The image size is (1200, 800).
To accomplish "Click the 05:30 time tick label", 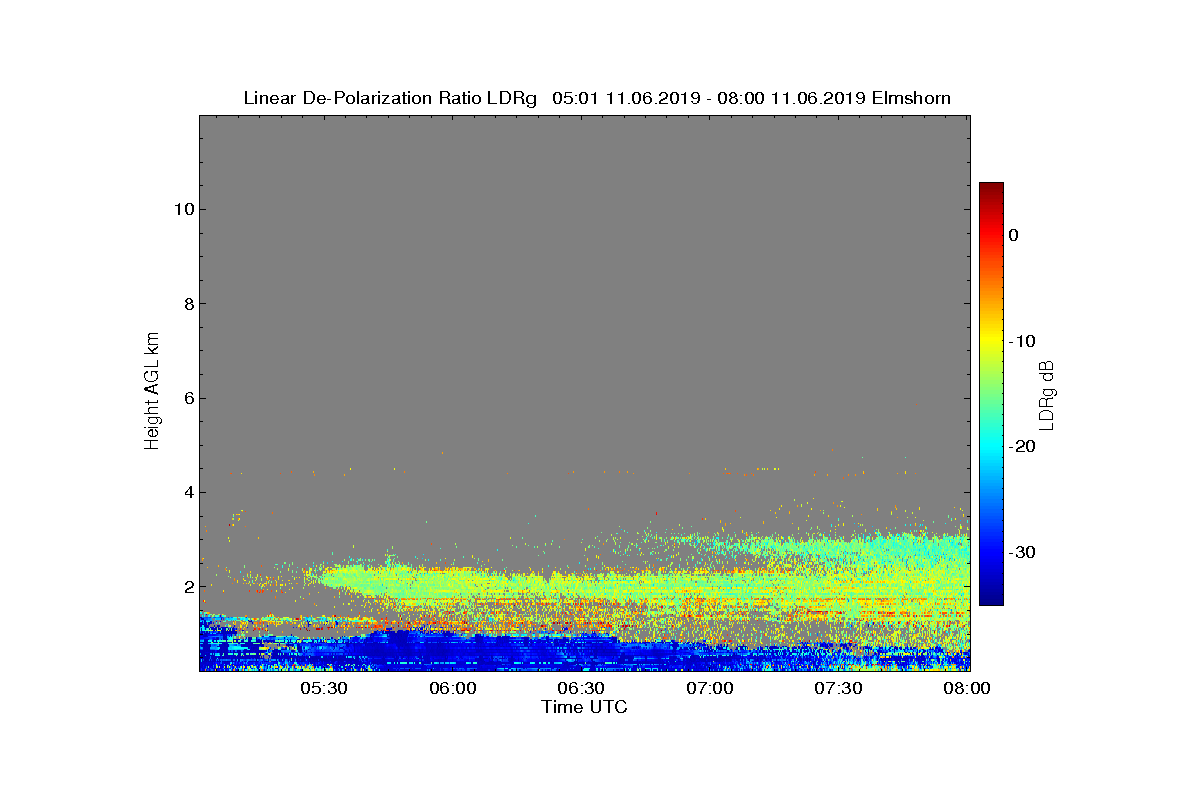I will pos(324,688).
